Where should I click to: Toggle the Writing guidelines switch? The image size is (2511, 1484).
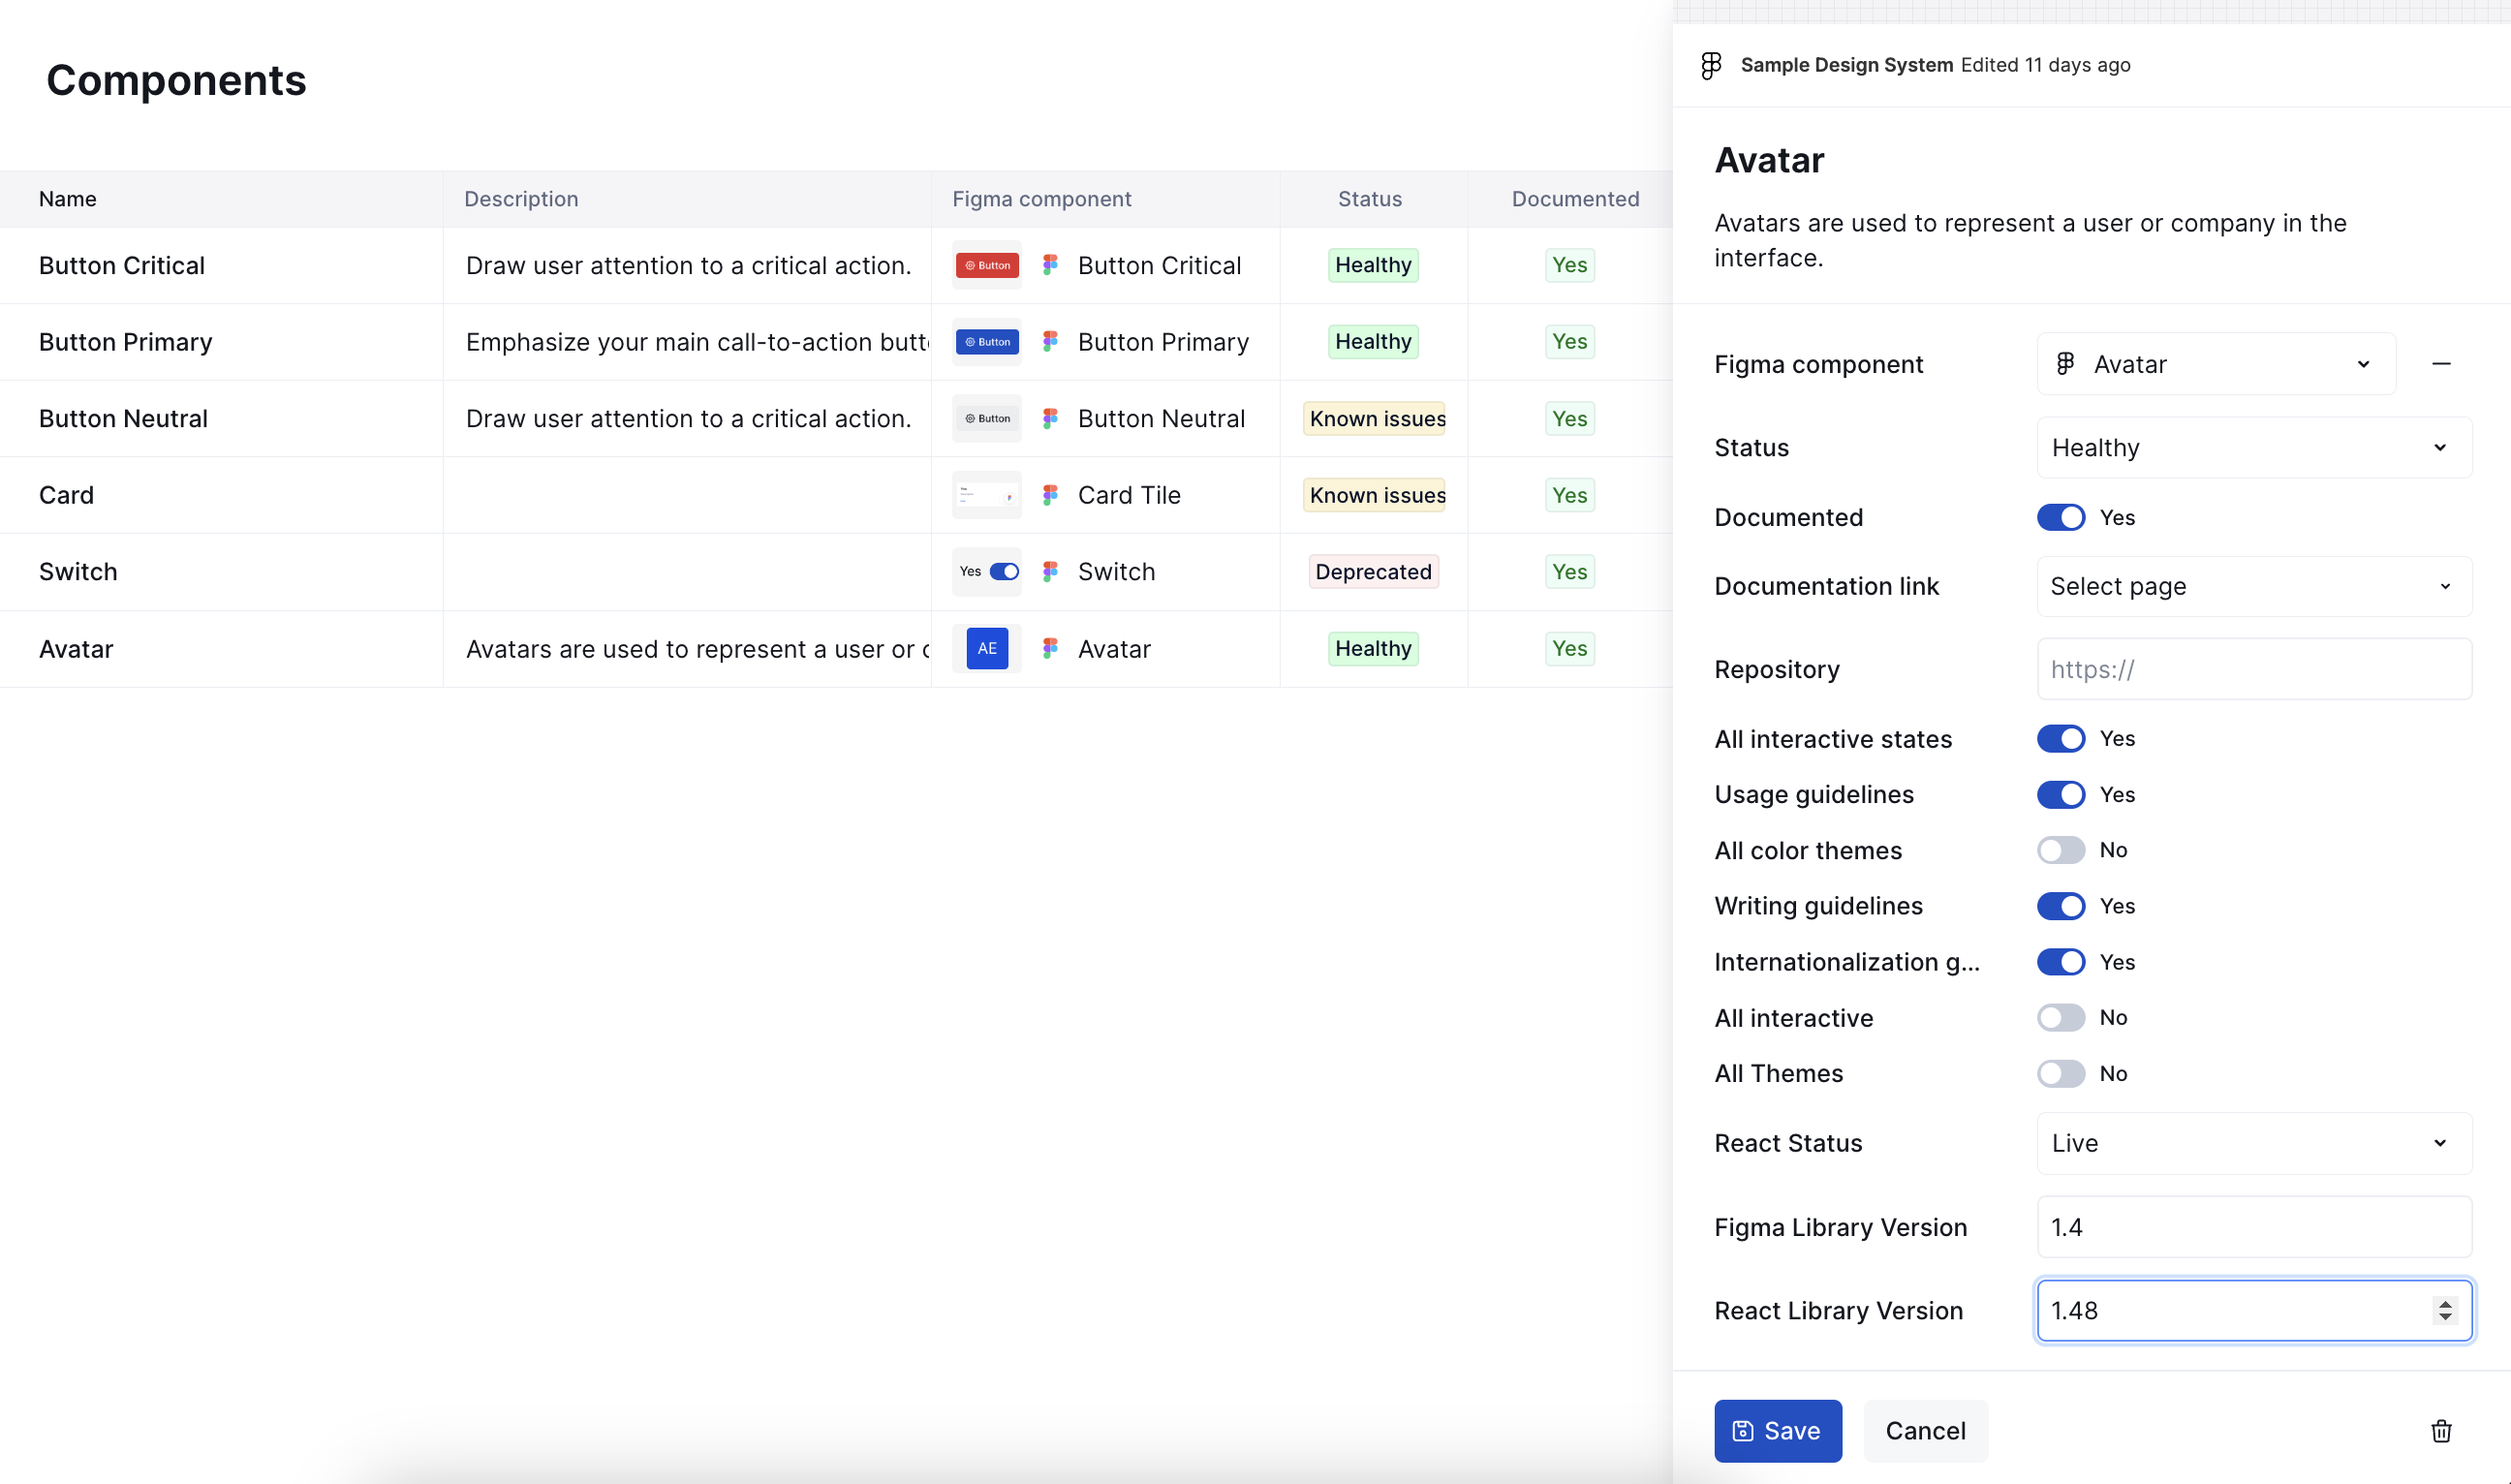(2061, 906)
